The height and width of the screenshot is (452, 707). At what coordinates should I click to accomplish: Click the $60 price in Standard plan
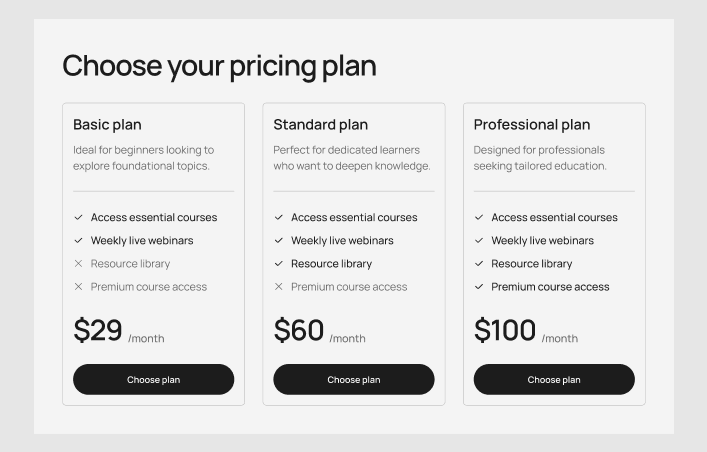299,331
